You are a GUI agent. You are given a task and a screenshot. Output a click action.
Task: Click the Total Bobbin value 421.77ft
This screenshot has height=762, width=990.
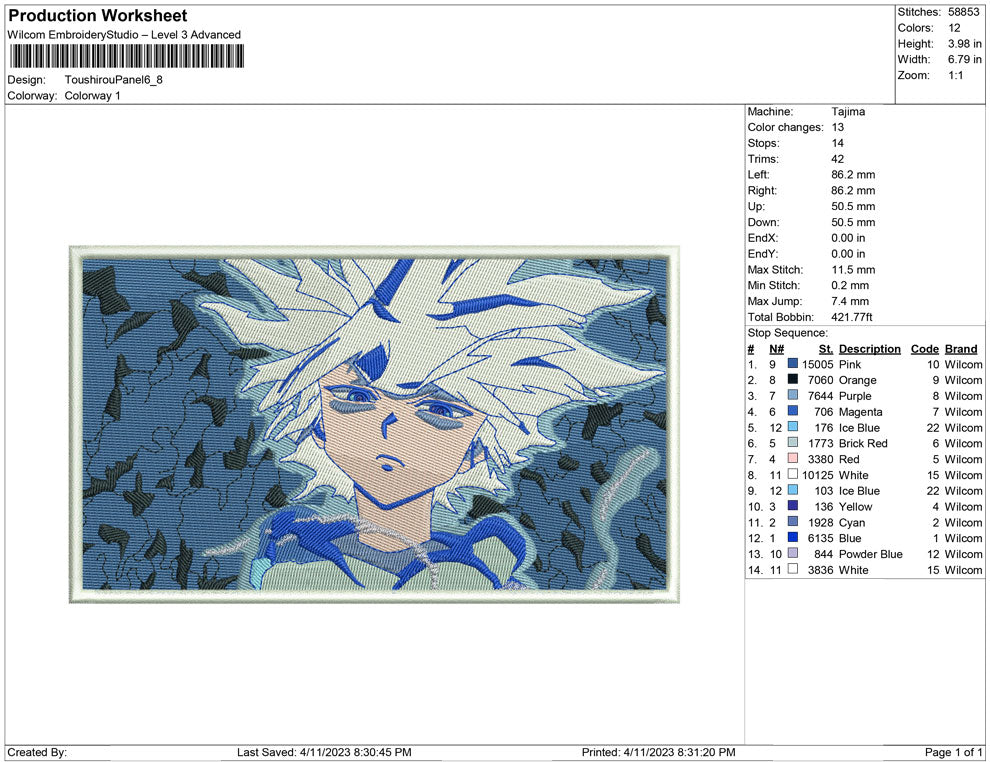[x=852, y=317]
